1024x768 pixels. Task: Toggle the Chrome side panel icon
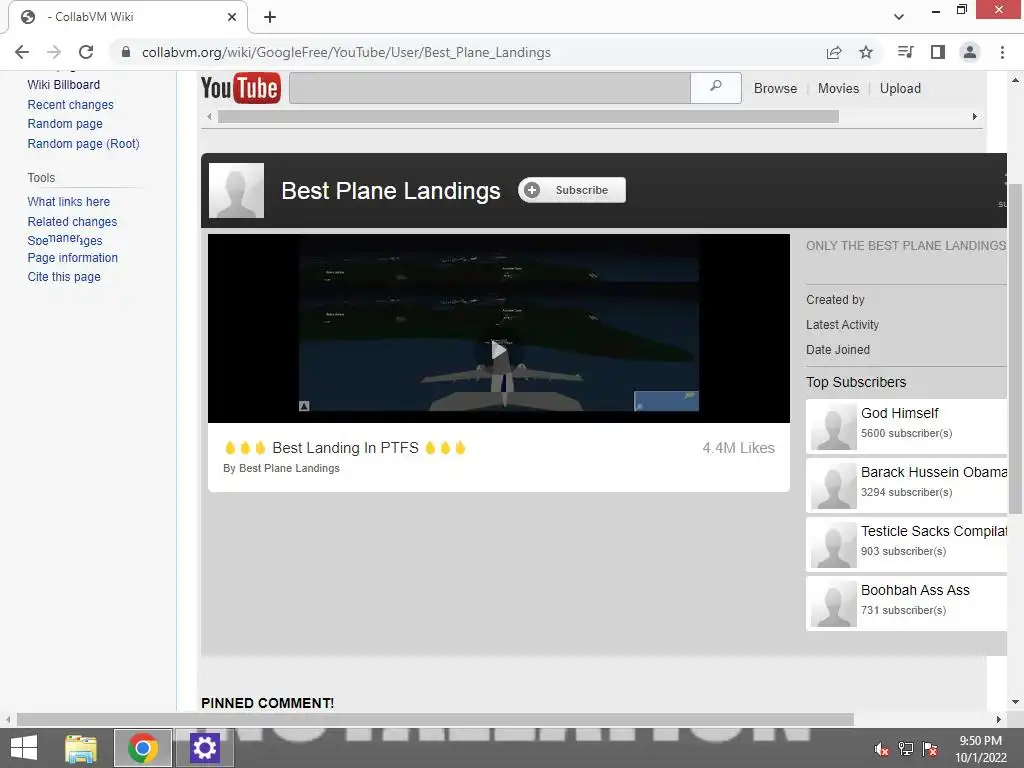(x=938, y=52)
